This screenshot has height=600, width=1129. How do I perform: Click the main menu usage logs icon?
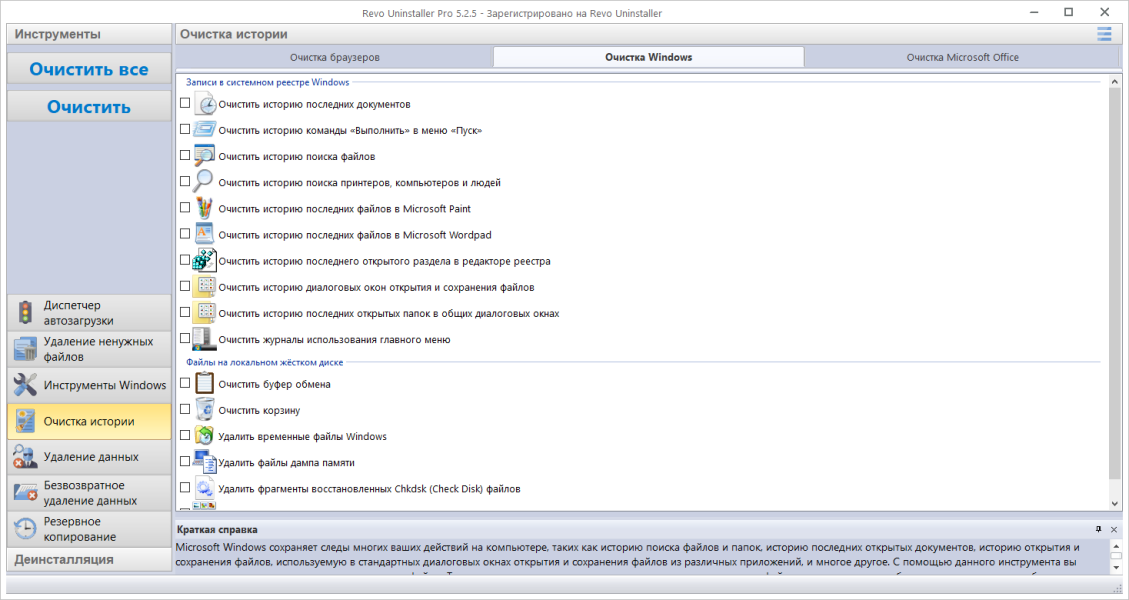click(205, 339)
